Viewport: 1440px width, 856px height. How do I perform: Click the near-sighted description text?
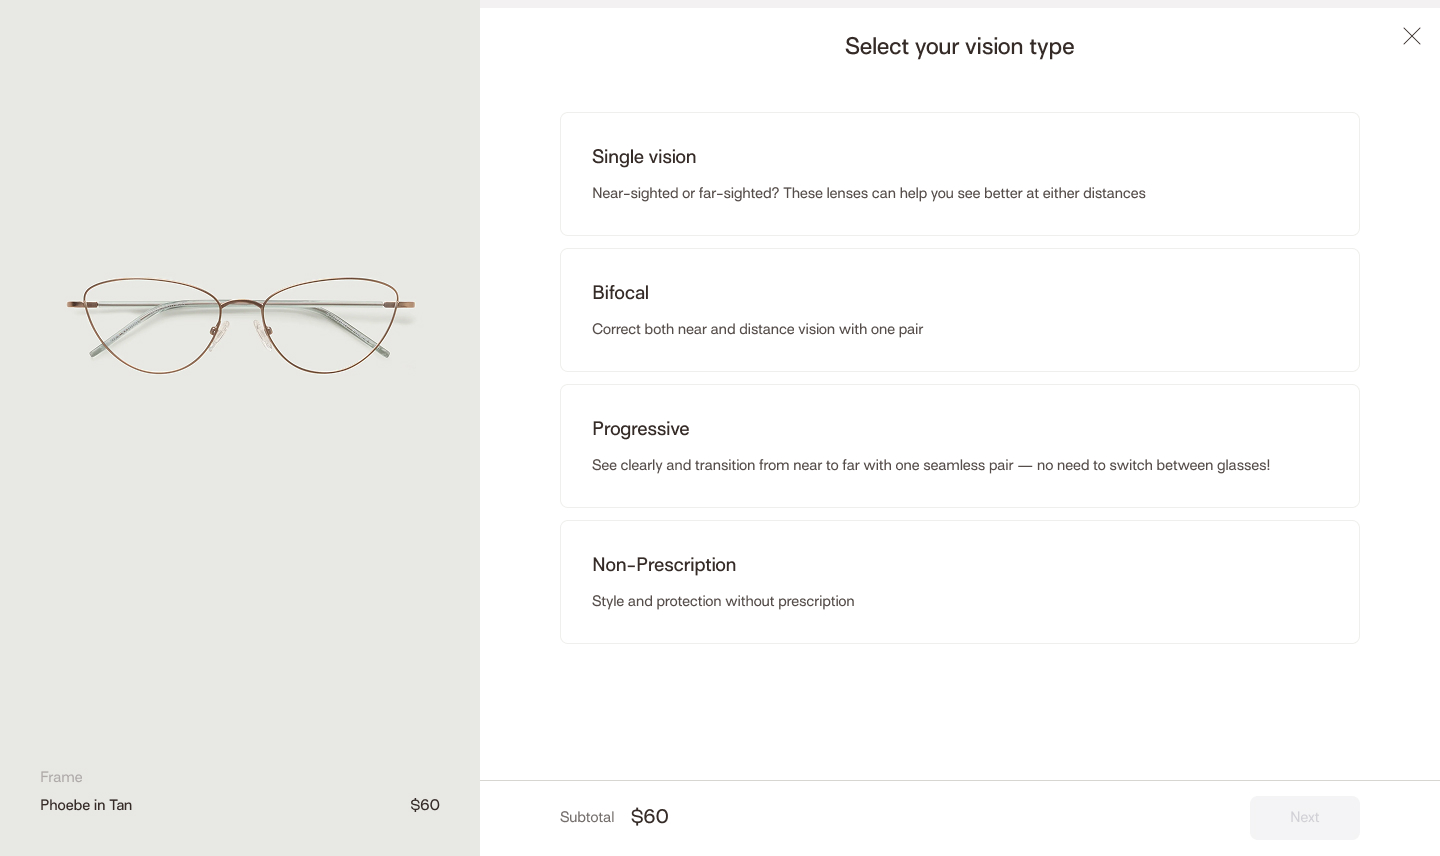point(869,193)
